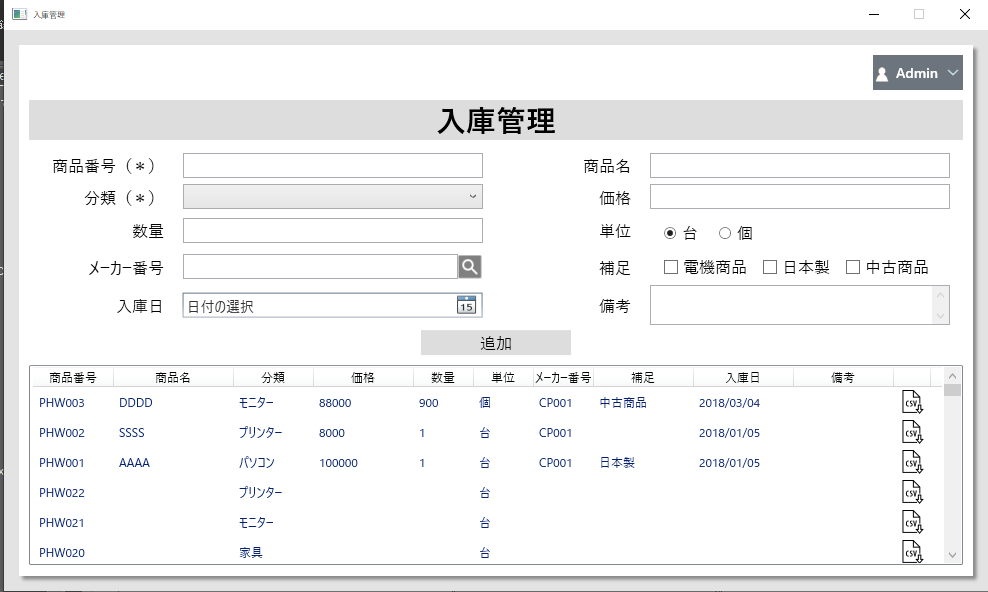Viewport: 988px width, 592px height.
Task: Click the app icon in title bar
Action: click(x=20, y=14)
